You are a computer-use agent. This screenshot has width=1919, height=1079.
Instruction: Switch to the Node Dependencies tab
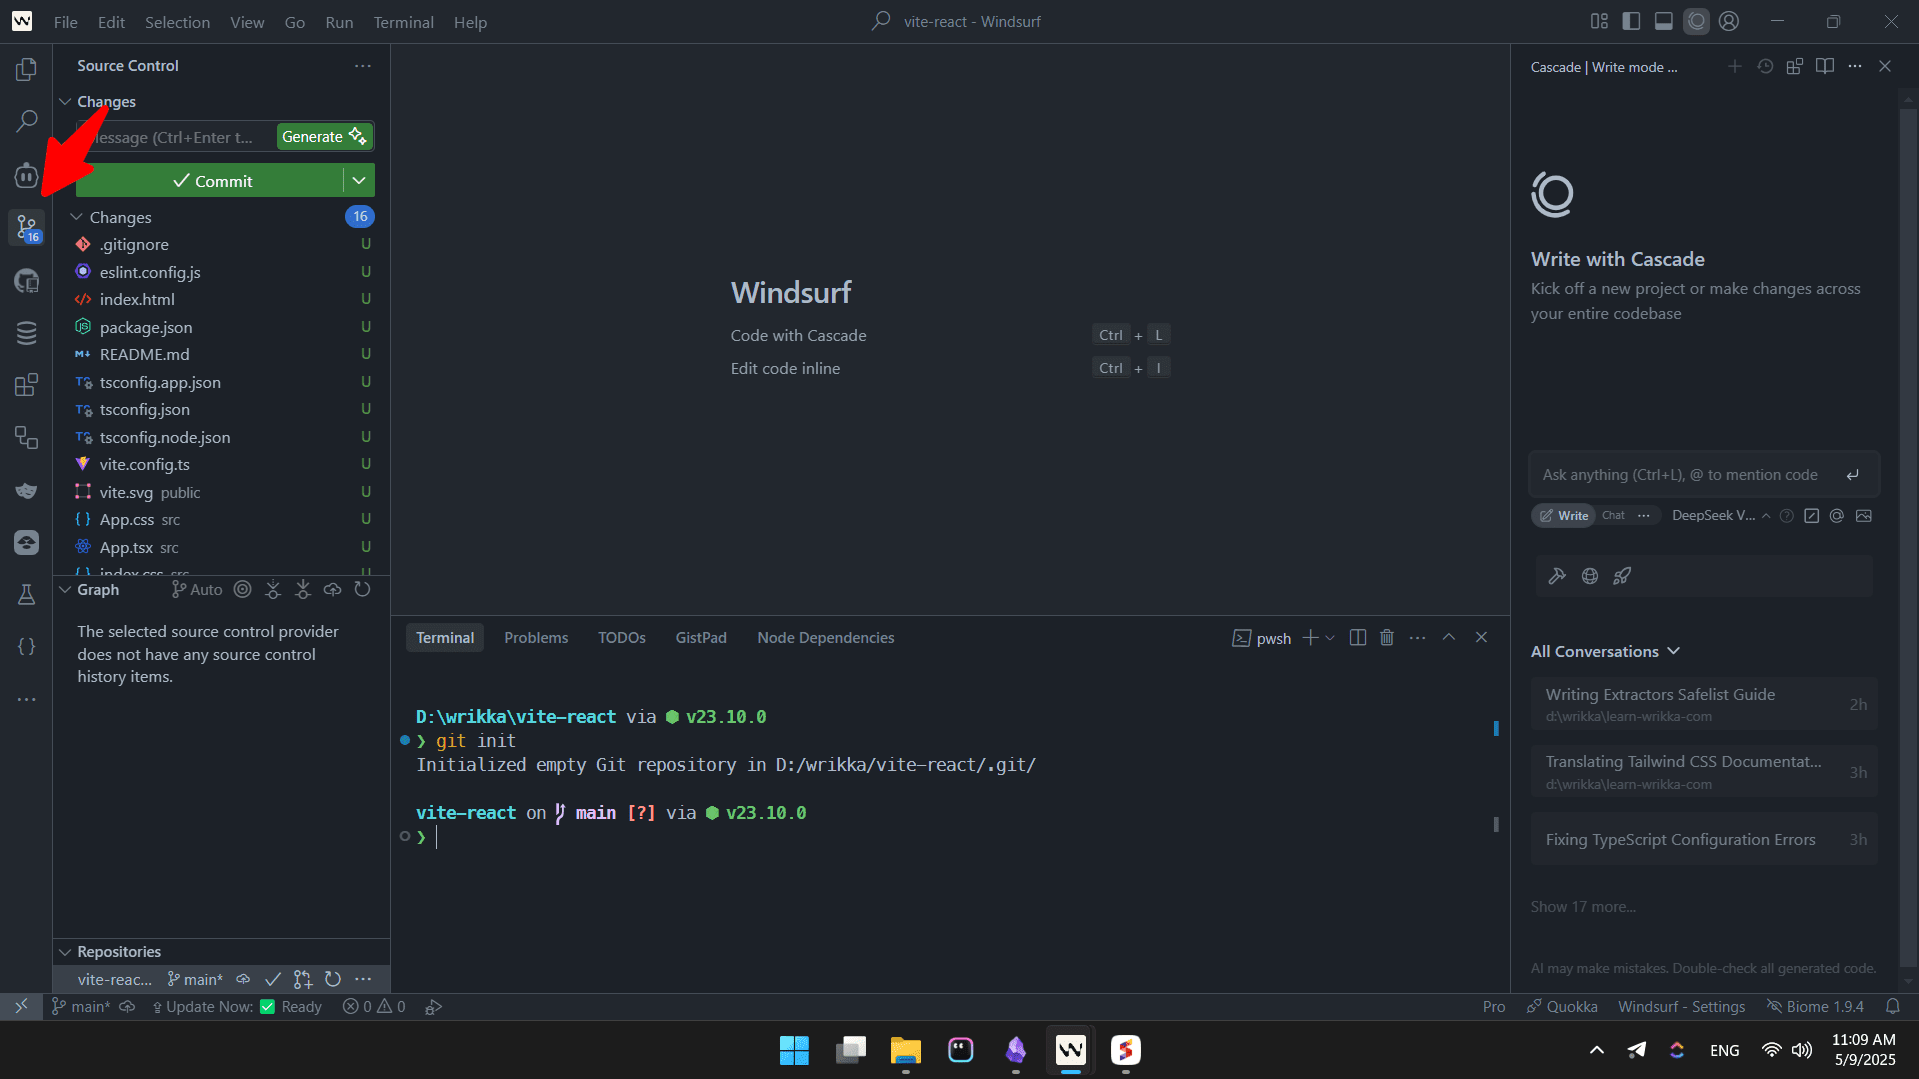pos(826,638)
